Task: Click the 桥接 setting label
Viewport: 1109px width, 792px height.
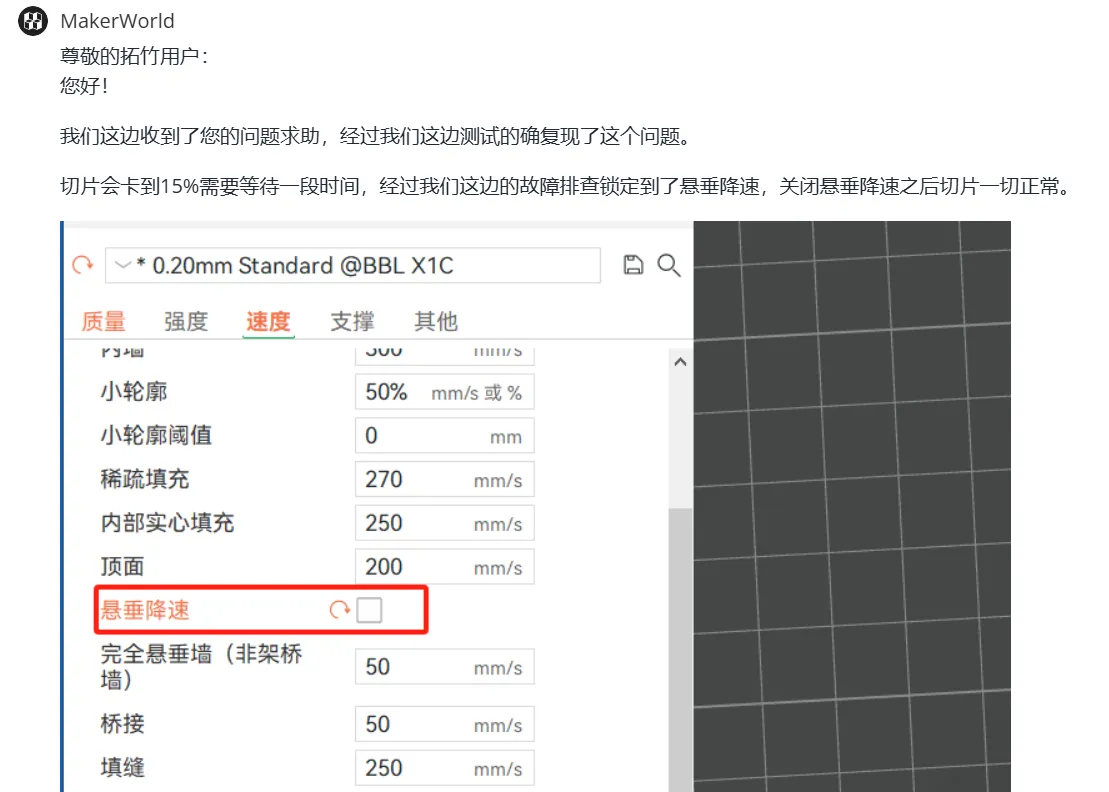Action: coord(122,724)
